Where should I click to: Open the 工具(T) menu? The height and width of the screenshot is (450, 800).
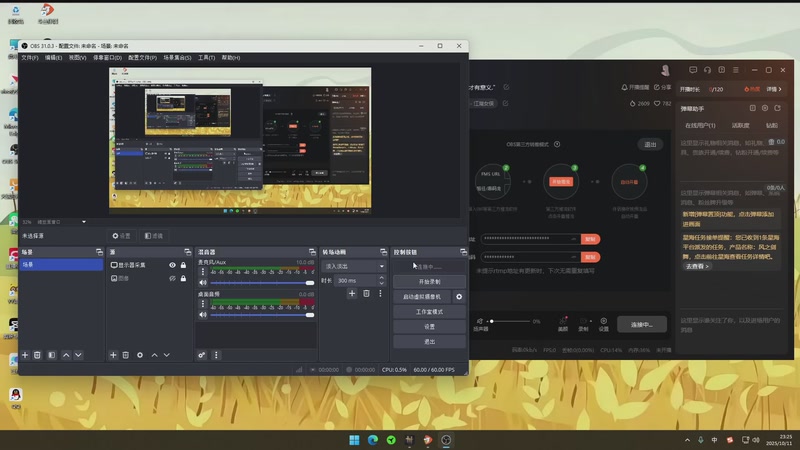[x=206, y=58]
